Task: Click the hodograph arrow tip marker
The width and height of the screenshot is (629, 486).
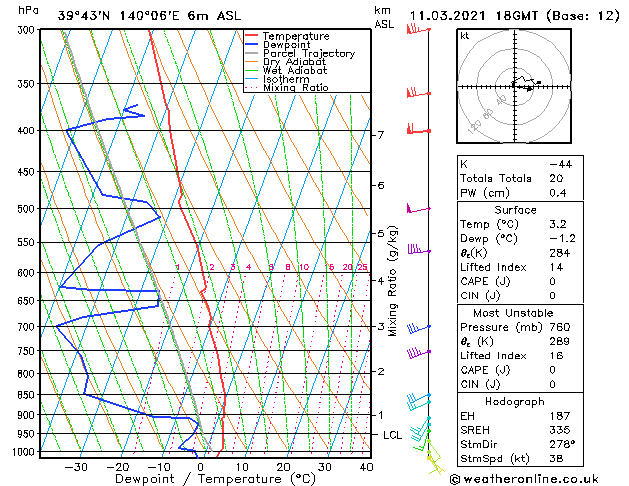Action: [530, 89]
